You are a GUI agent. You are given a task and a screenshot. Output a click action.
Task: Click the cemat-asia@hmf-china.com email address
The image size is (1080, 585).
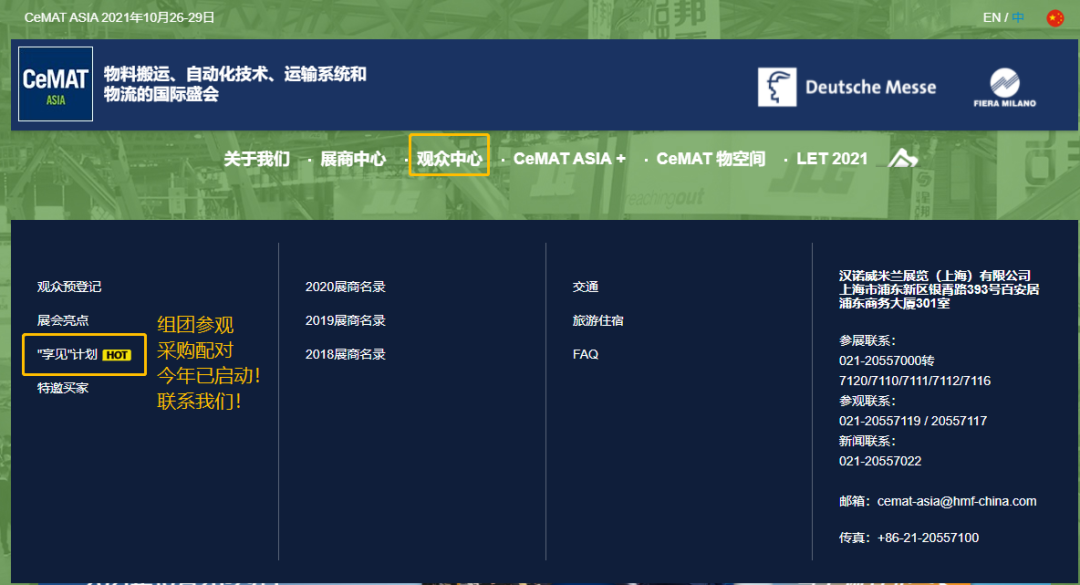[956, 501]
